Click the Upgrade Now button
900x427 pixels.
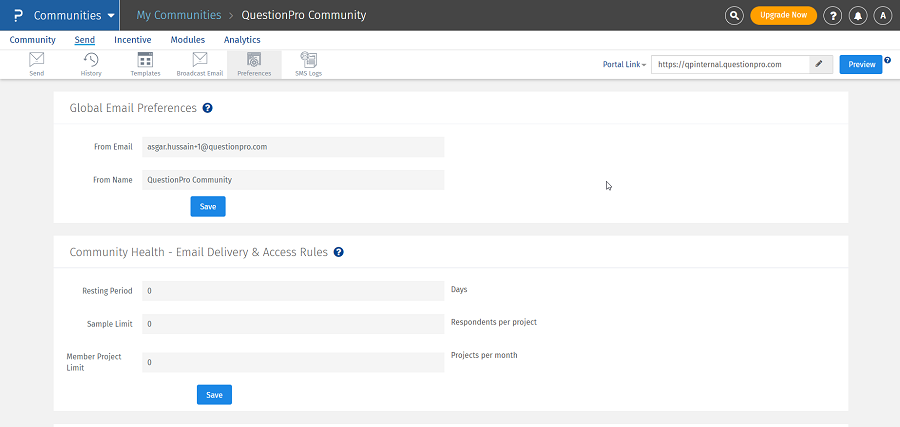pyautogui.click(x=783, y=16)
